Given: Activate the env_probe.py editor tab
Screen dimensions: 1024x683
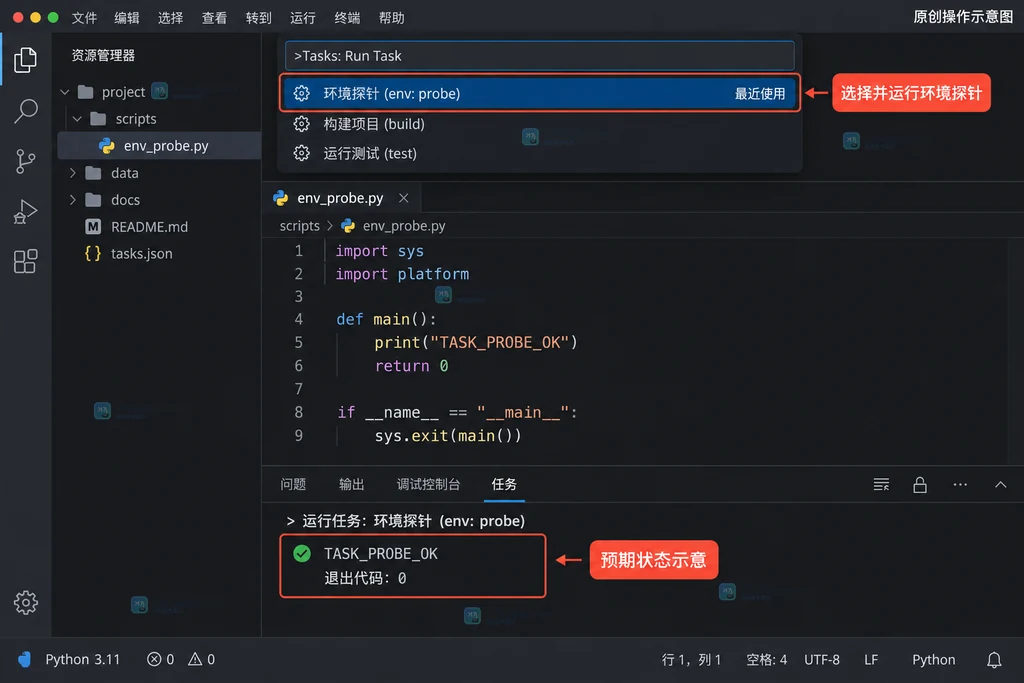Looking at the screenshot, I should (x=340, y=198).
